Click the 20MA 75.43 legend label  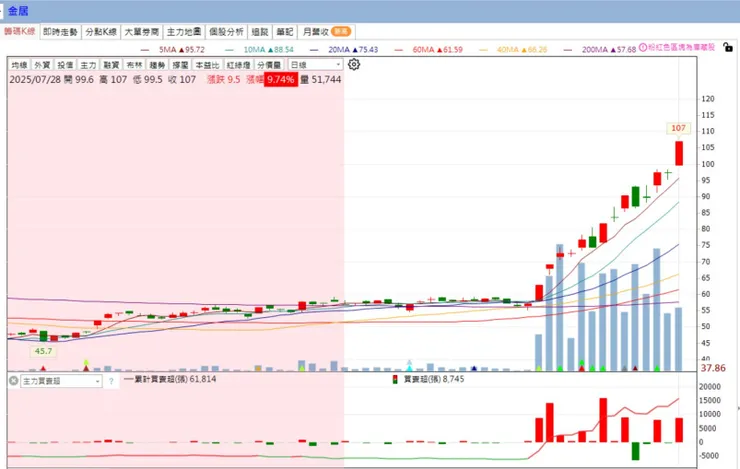click(353, 50)
